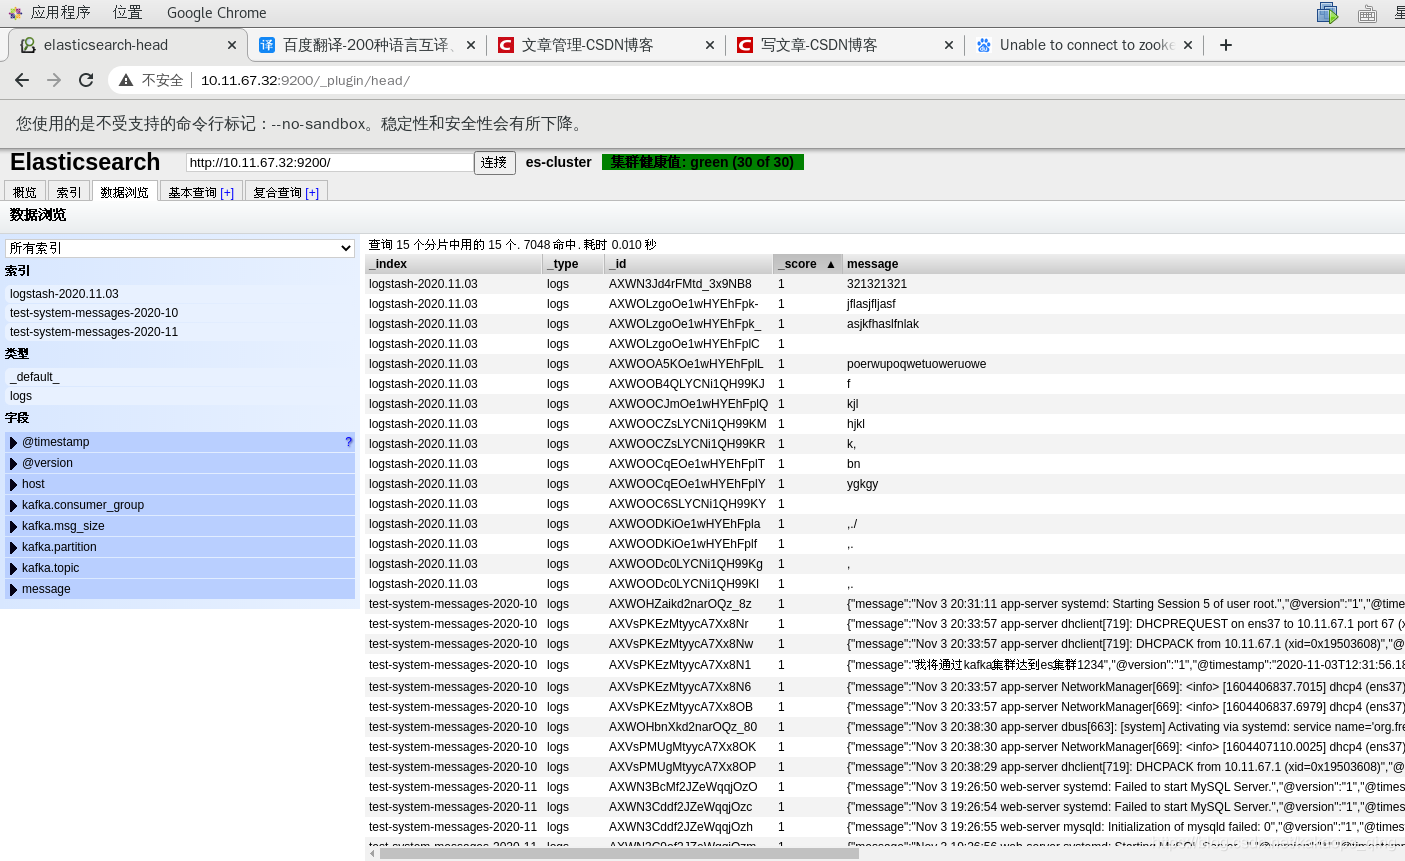This screenshot has width=1405, height=861.
Task: Click the Elasticsearch server URL input field
Action: pos(330,162)
